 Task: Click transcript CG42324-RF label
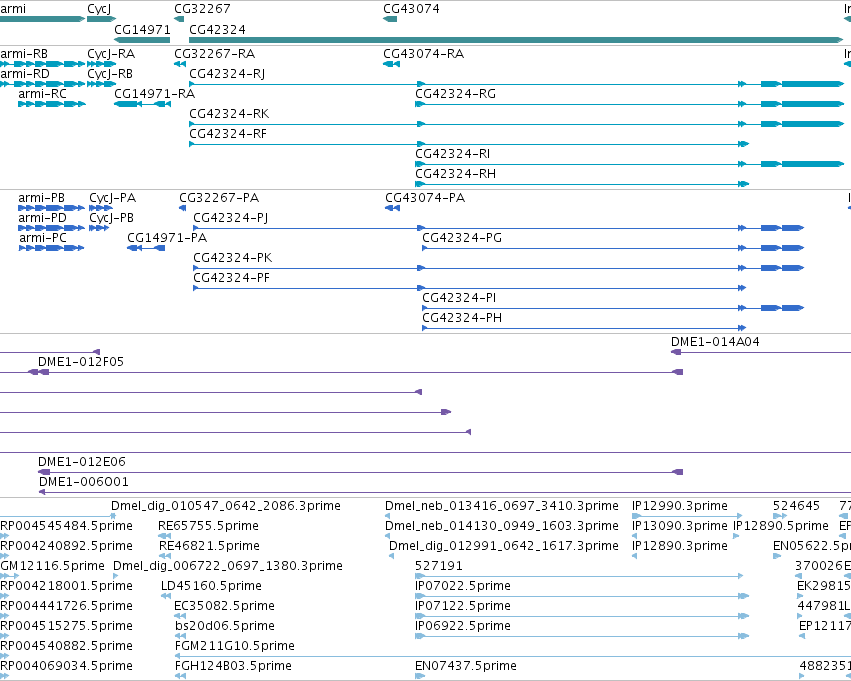click(x=228, y=134)
